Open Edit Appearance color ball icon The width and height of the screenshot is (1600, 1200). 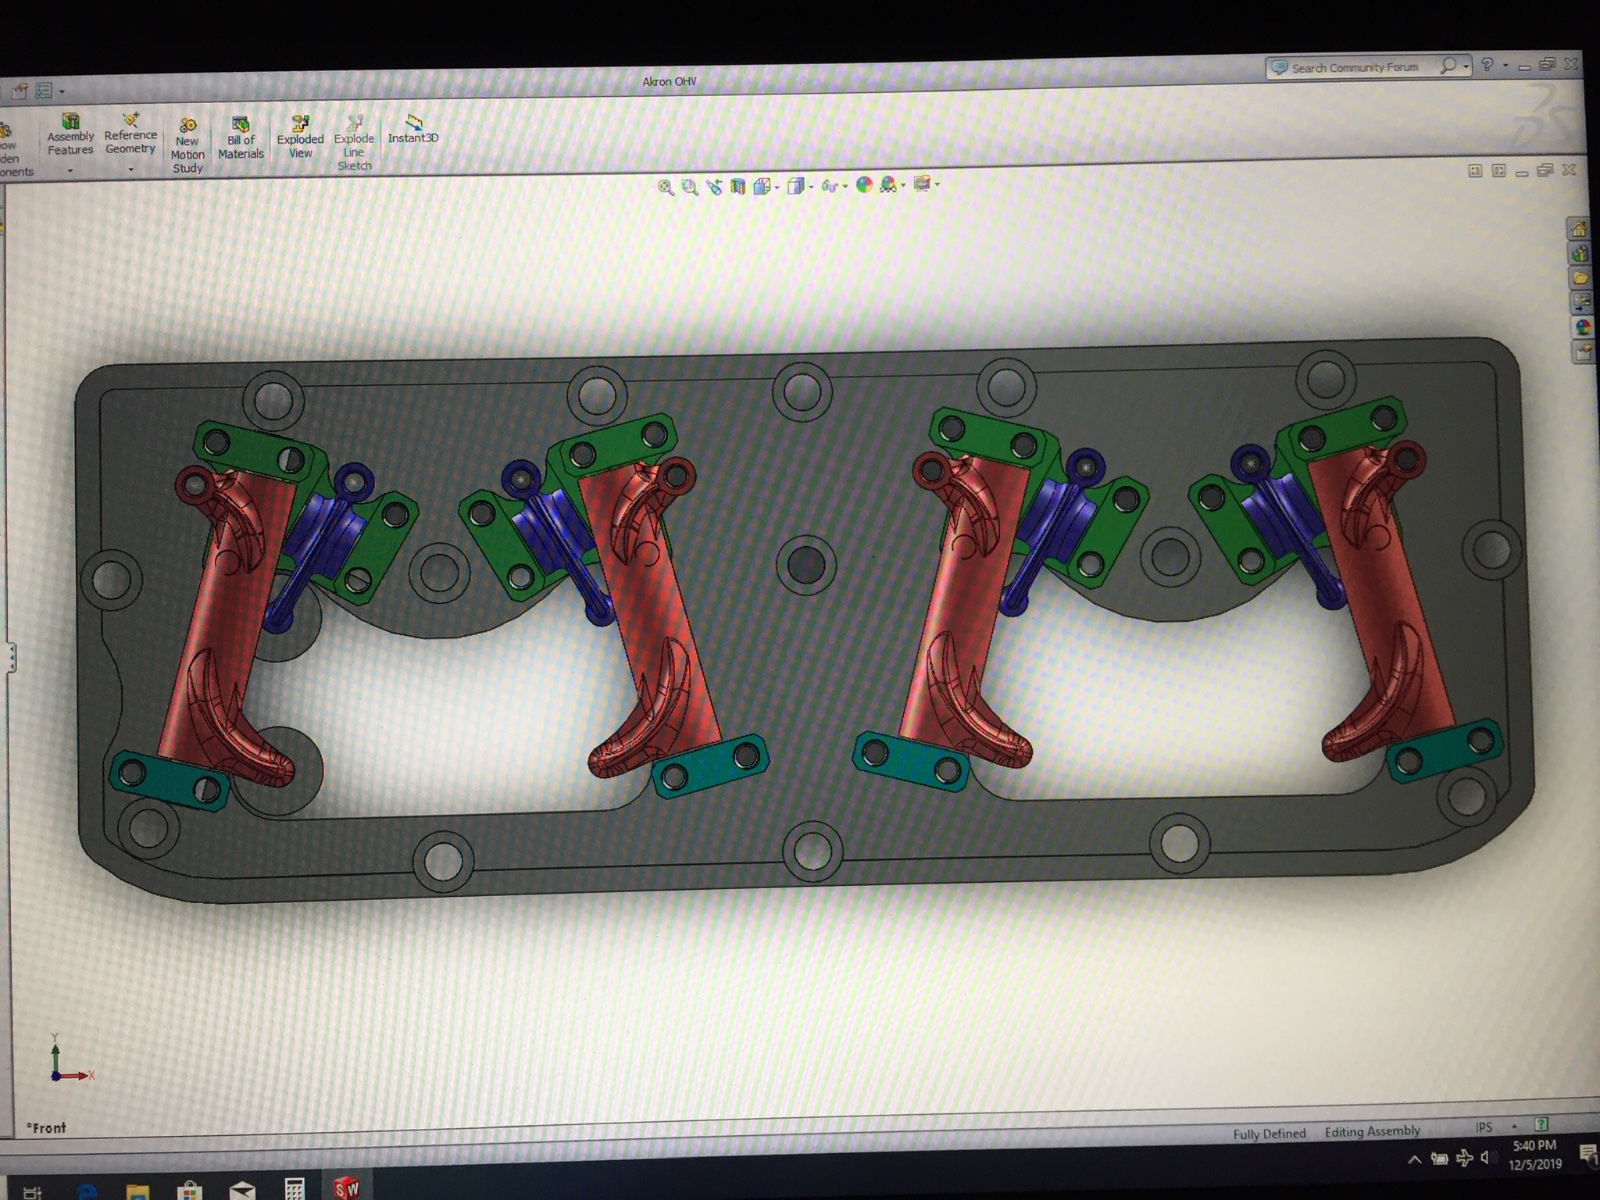tap(864, 185)
